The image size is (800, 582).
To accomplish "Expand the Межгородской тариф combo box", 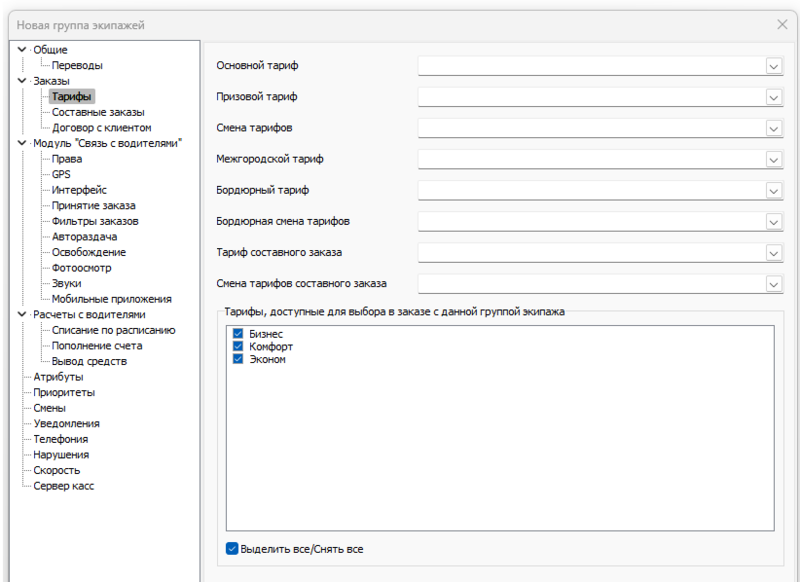I will point(773,159).
